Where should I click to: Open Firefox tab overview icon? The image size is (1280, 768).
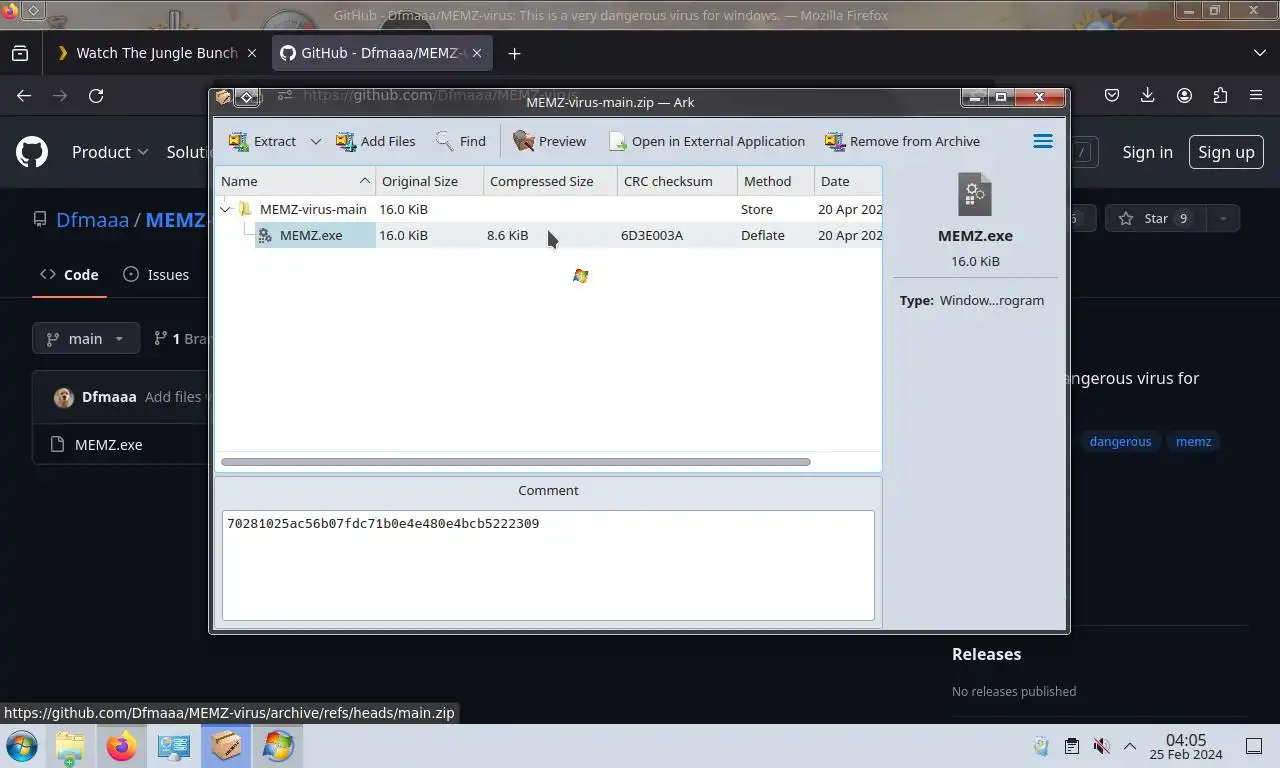(20, 53)
